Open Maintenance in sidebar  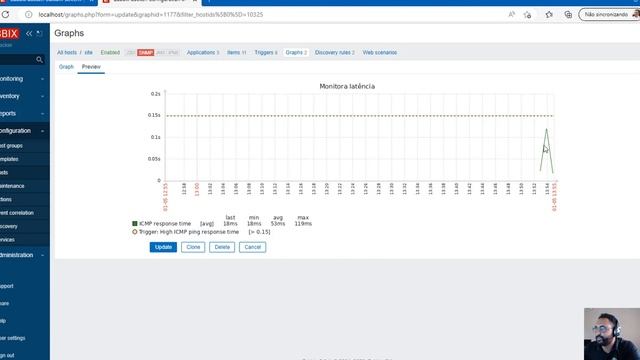[x=12, y=186]
